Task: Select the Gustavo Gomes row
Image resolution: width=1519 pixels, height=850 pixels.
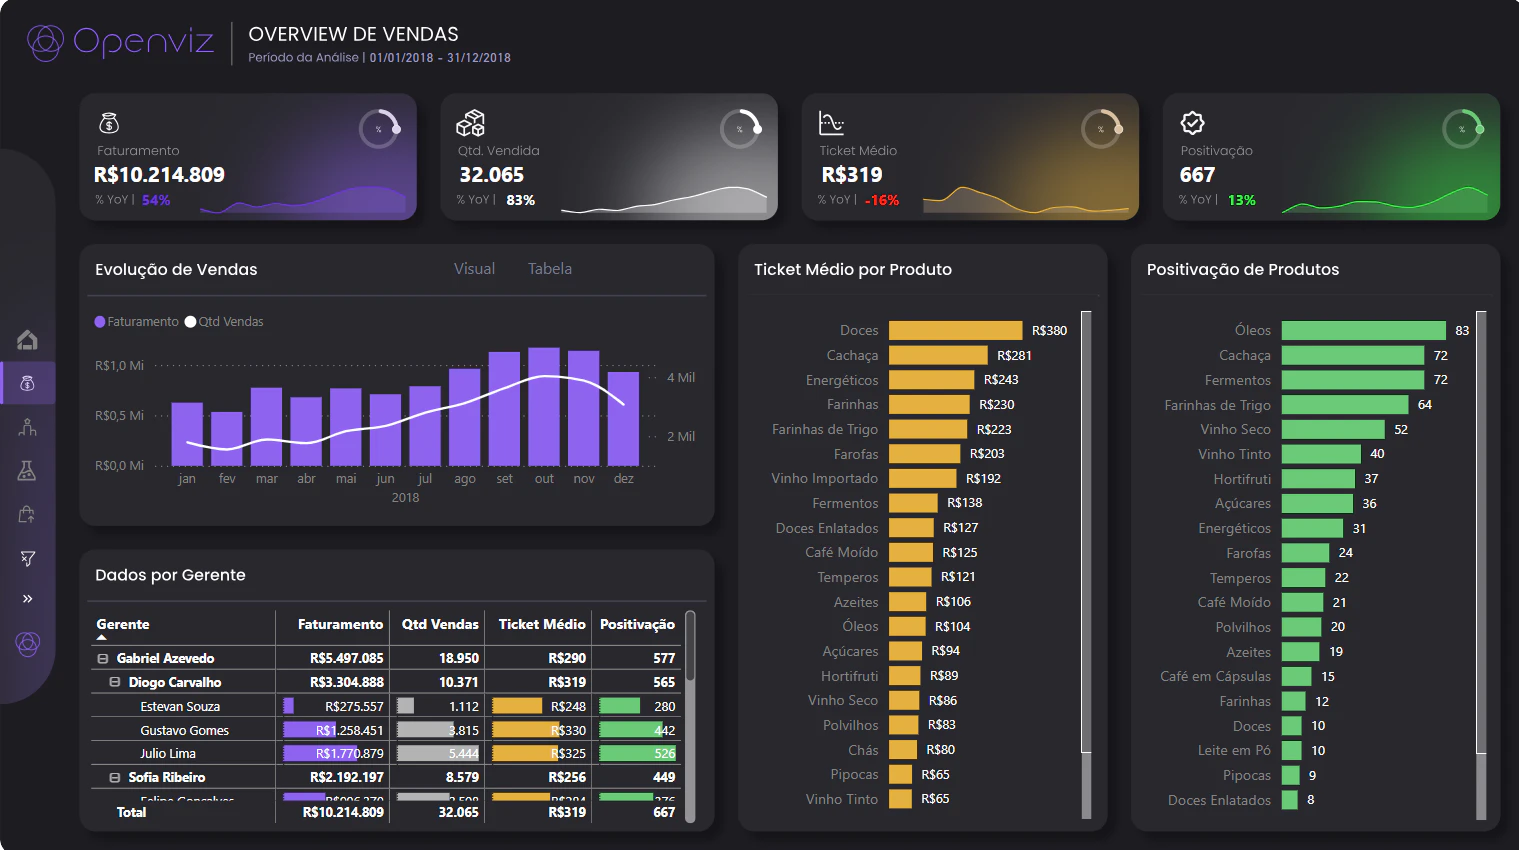Action: tap(385, 730)
